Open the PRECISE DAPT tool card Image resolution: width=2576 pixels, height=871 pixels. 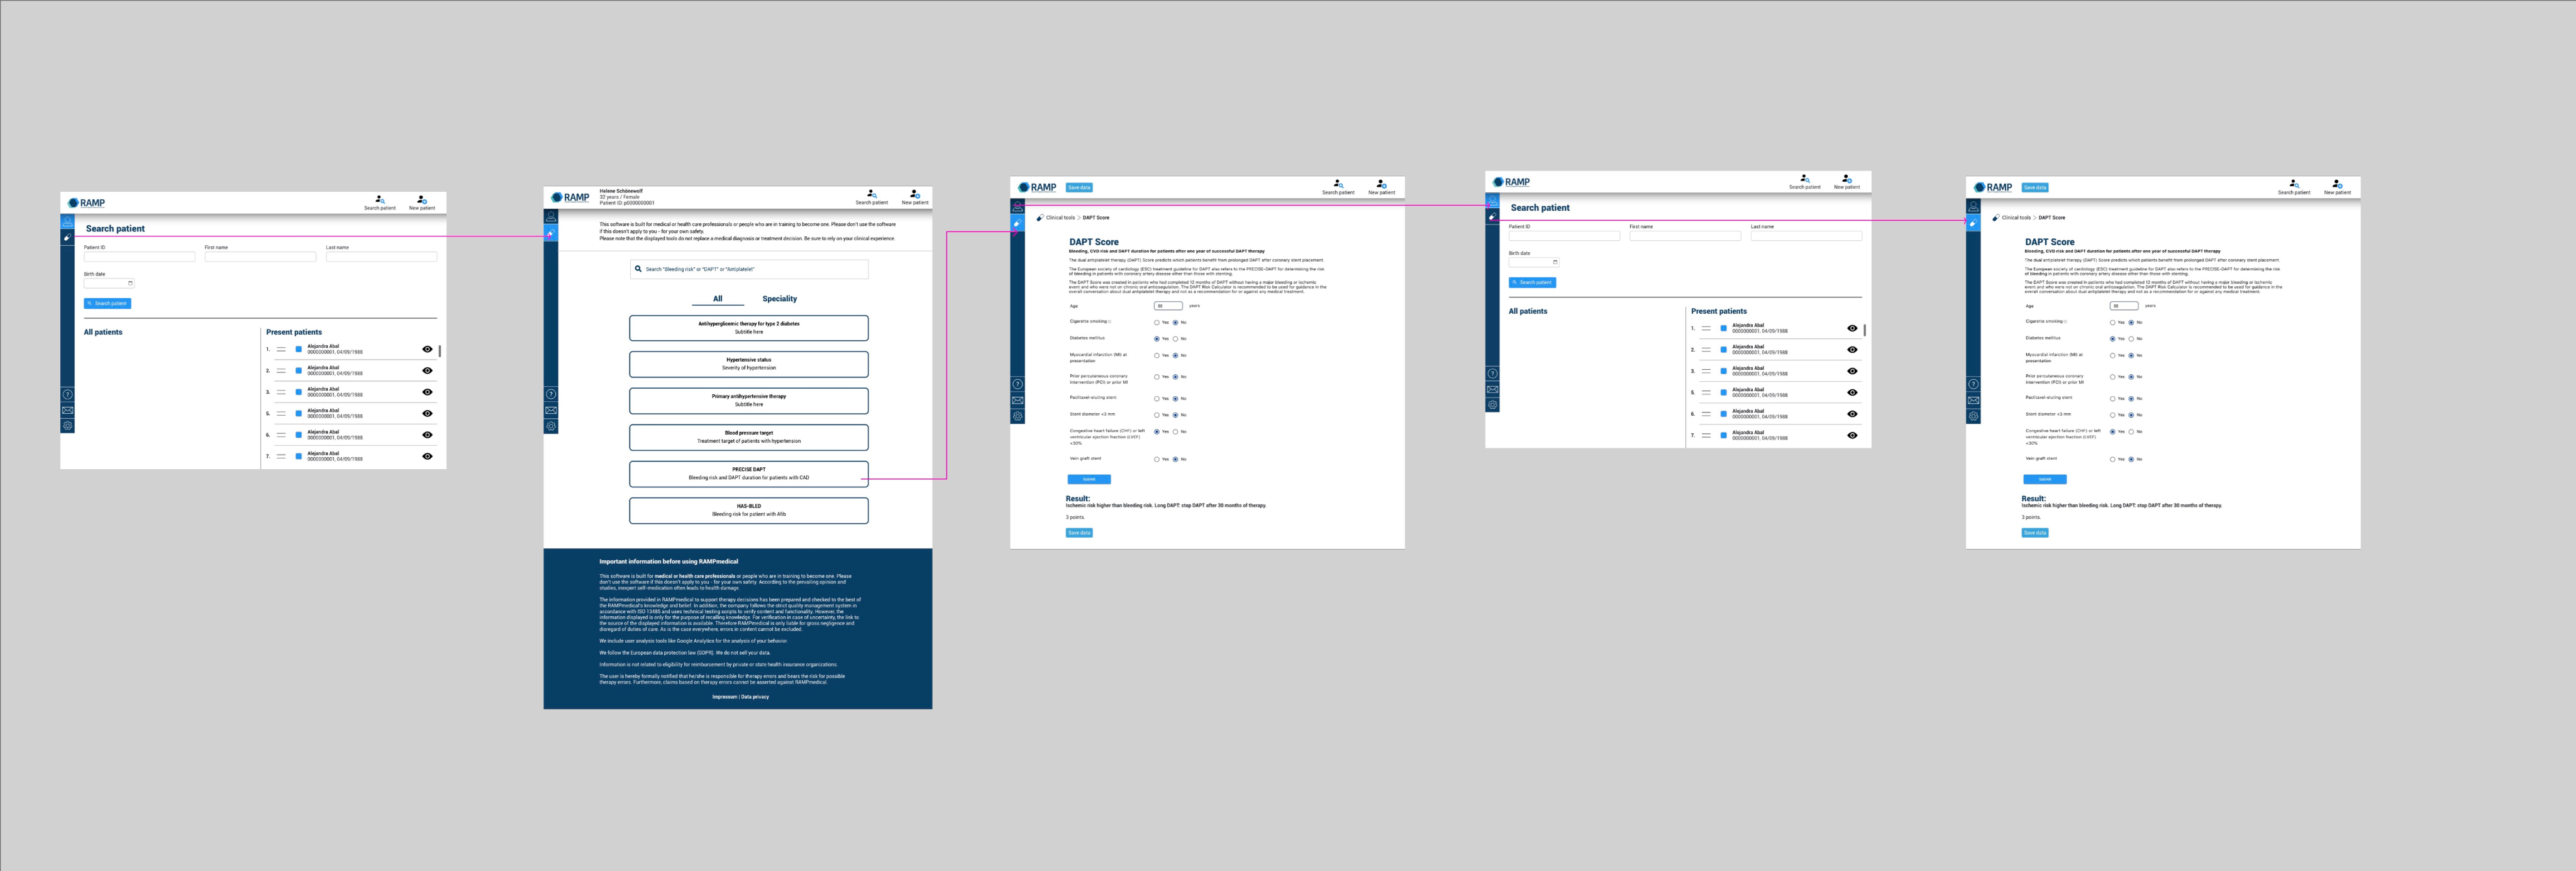pyautogui.click(x=748, y=473)
